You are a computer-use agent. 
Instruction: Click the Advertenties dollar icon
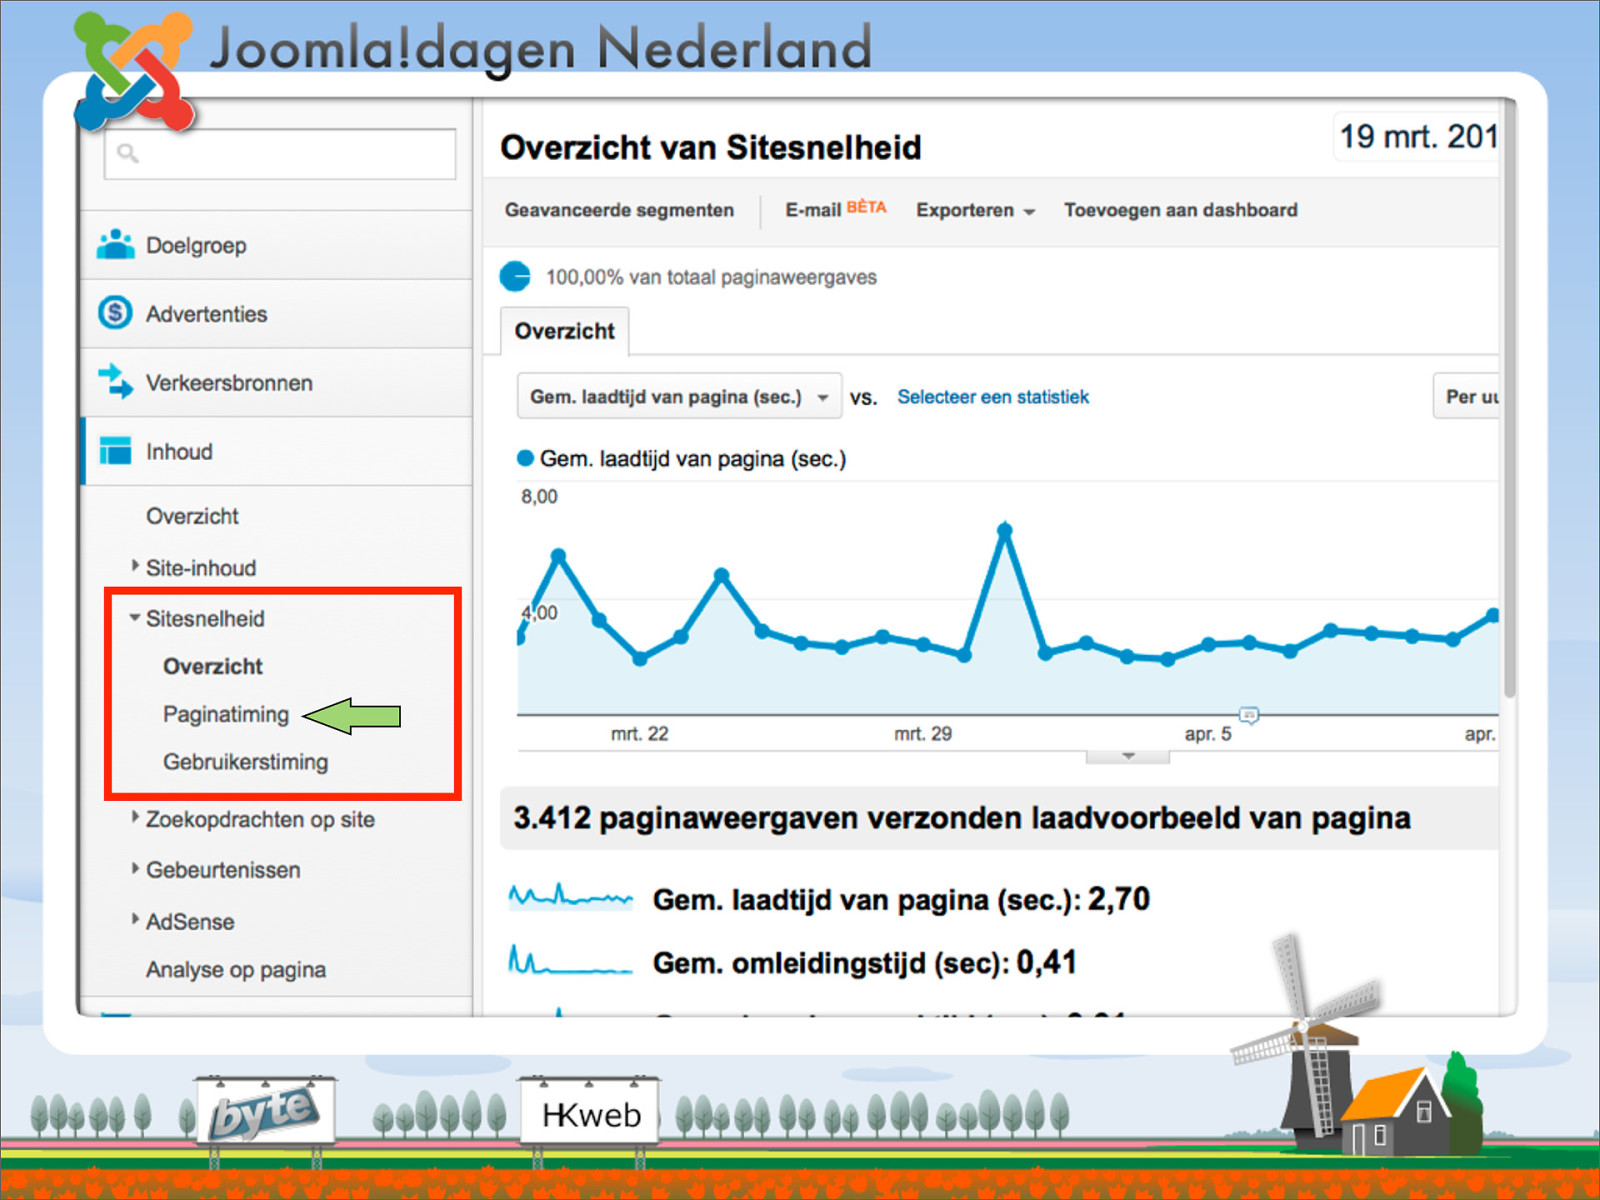point(115,313)
